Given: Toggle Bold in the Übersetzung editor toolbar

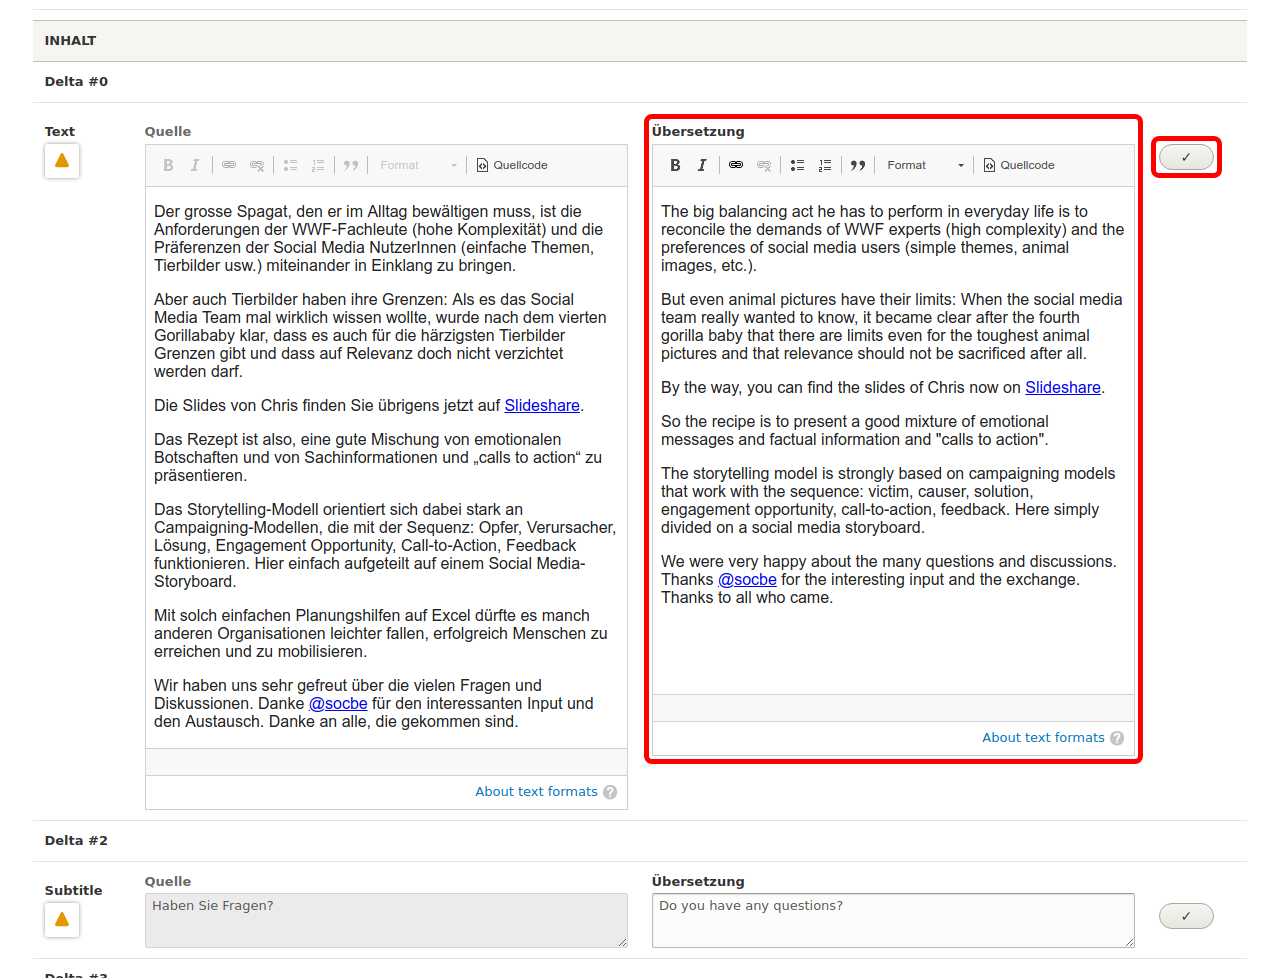Looking at the screenshot, I should (675, 165).
